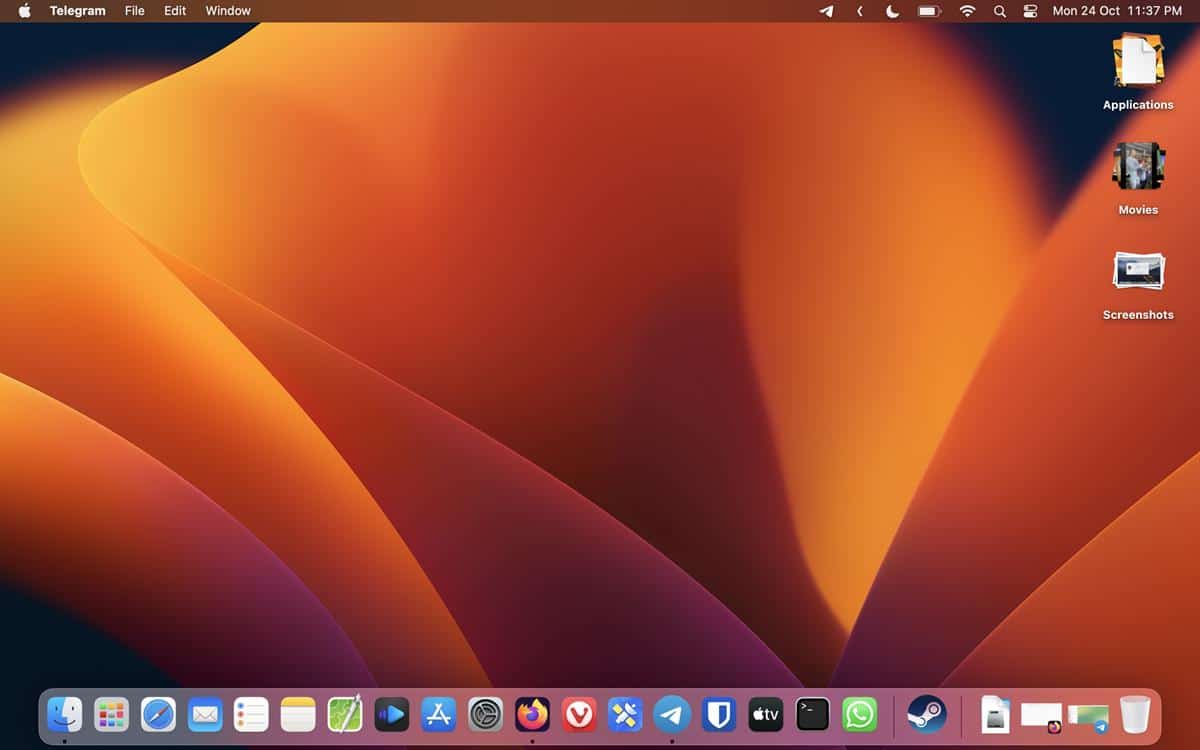
Task: Open the Telegram File menu
Action: pos(134,11)
